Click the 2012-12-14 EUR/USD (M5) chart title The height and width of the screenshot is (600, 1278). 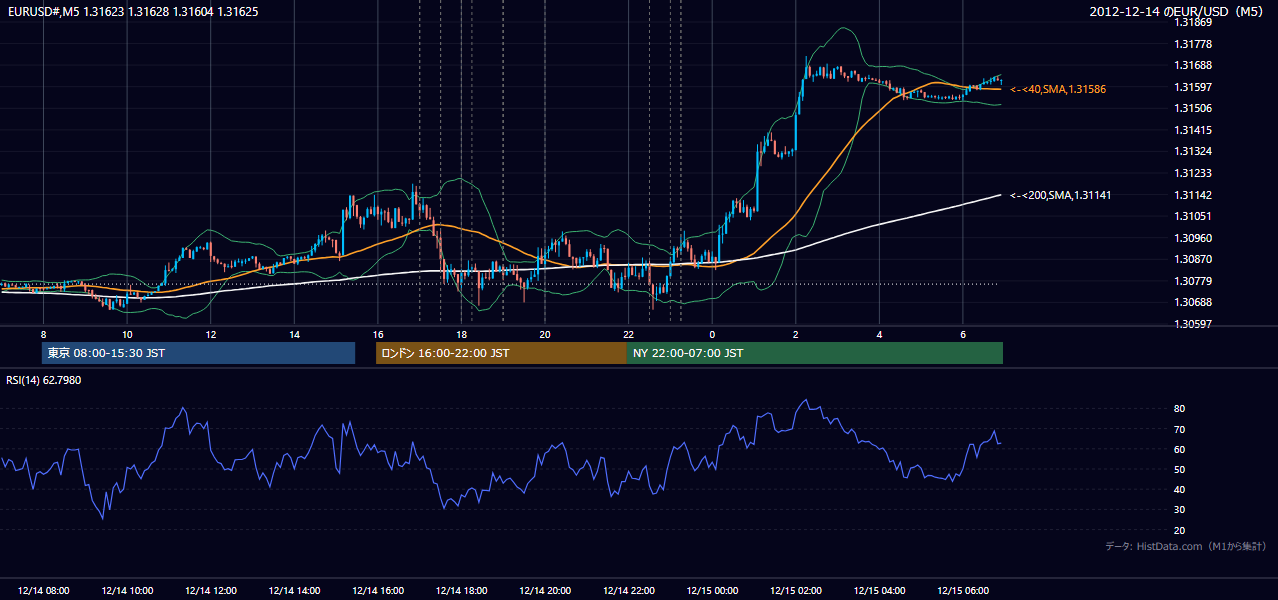coord(1177,11)
